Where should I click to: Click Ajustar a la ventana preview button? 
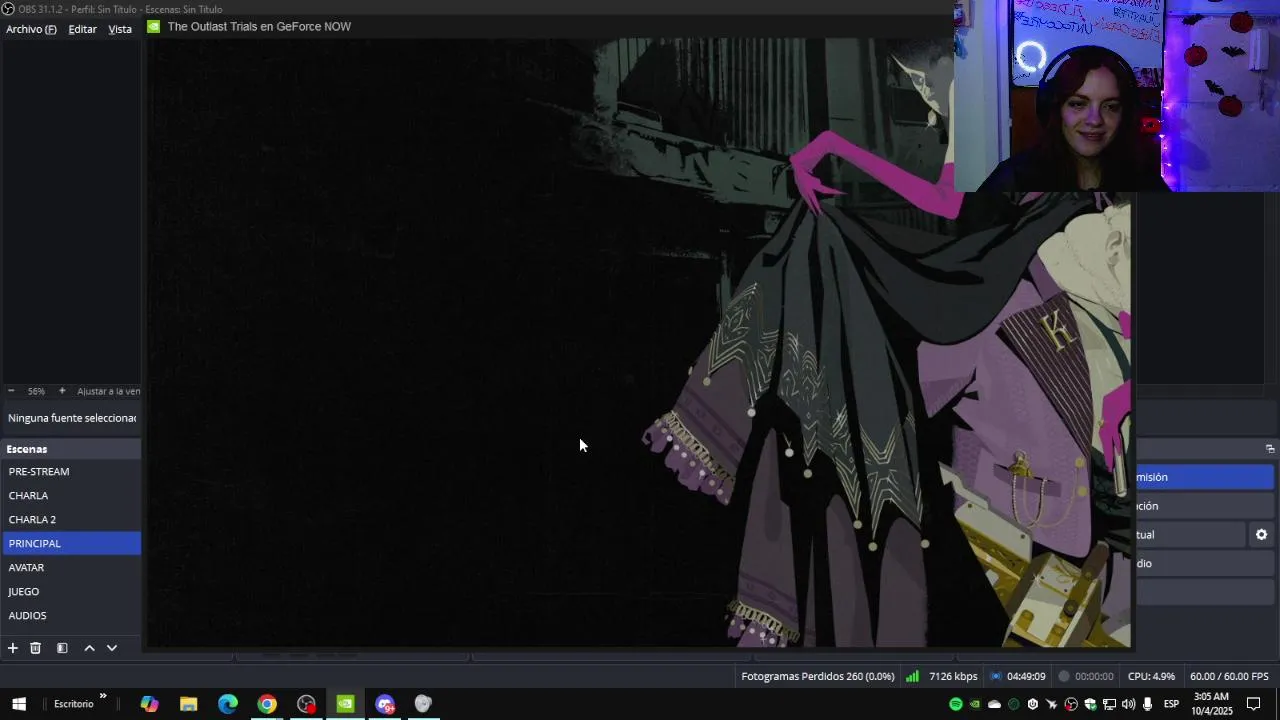pos(108,391)
